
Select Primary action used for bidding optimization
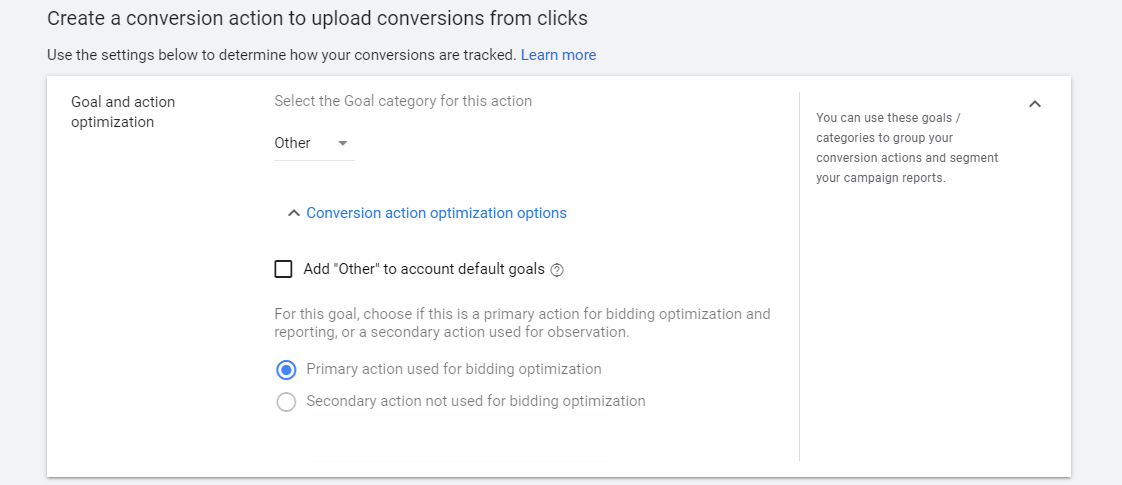286,370
